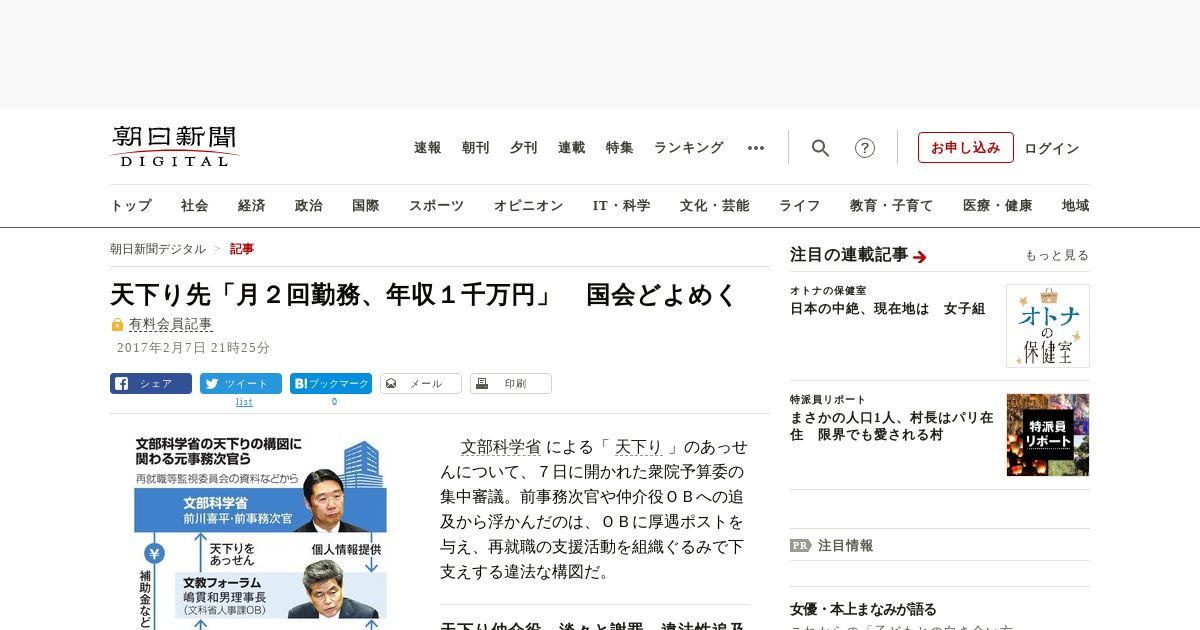Open the help question mark icon
The height and width of the screenshot is (630, 1200).
[x=865, y=148]
